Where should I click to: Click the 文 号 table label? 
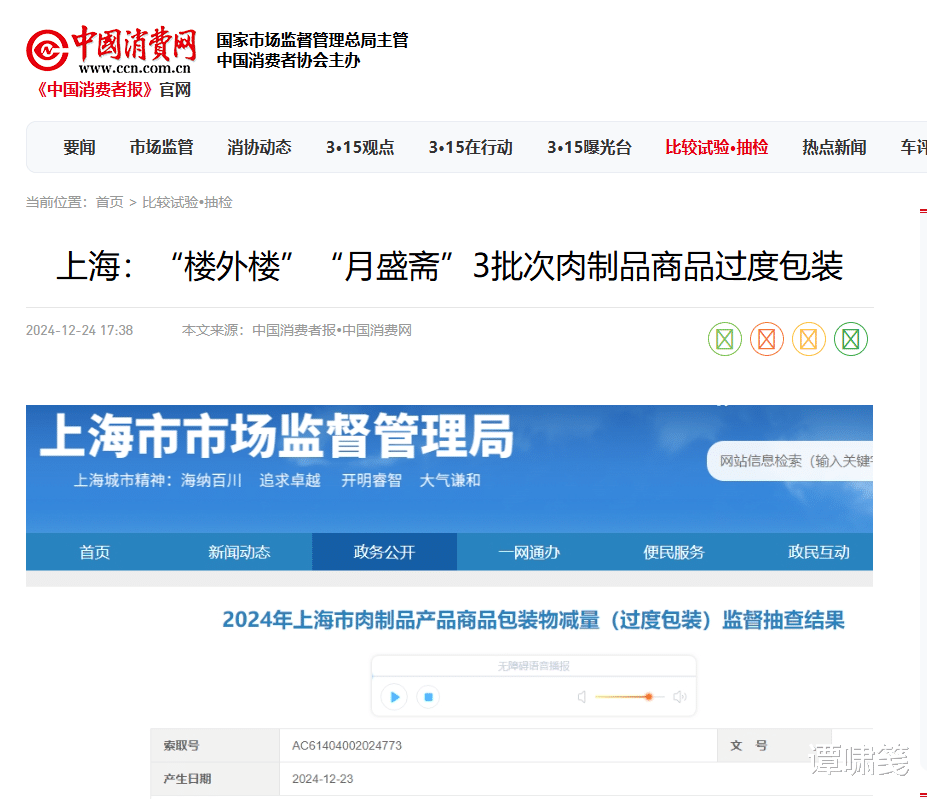pyautogui.click(x=748, y=745)
